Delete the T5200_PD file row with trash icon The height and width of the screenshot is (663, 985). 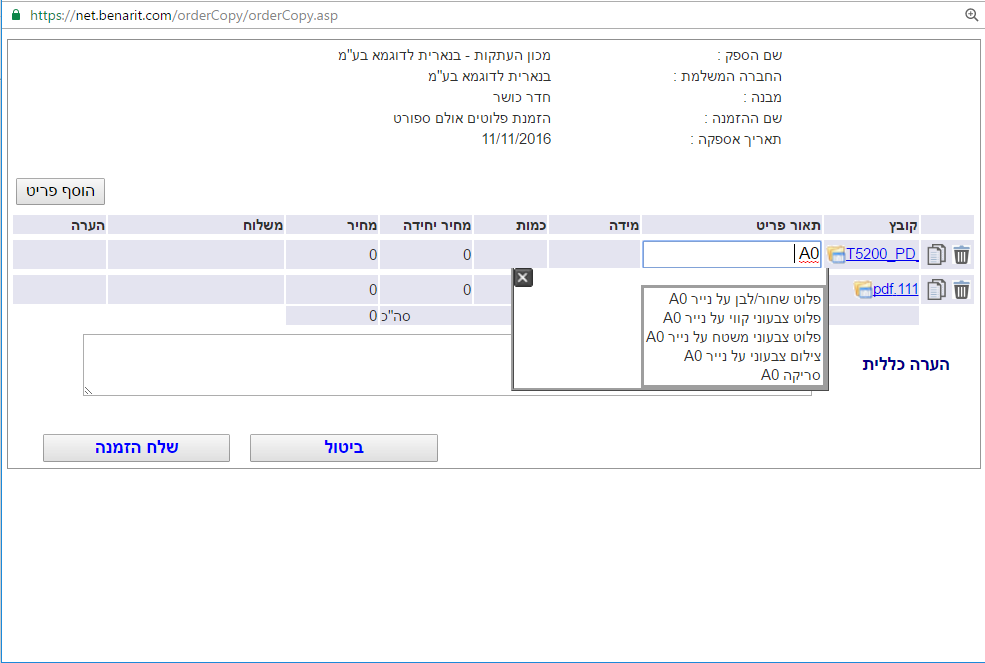point(961,255)
